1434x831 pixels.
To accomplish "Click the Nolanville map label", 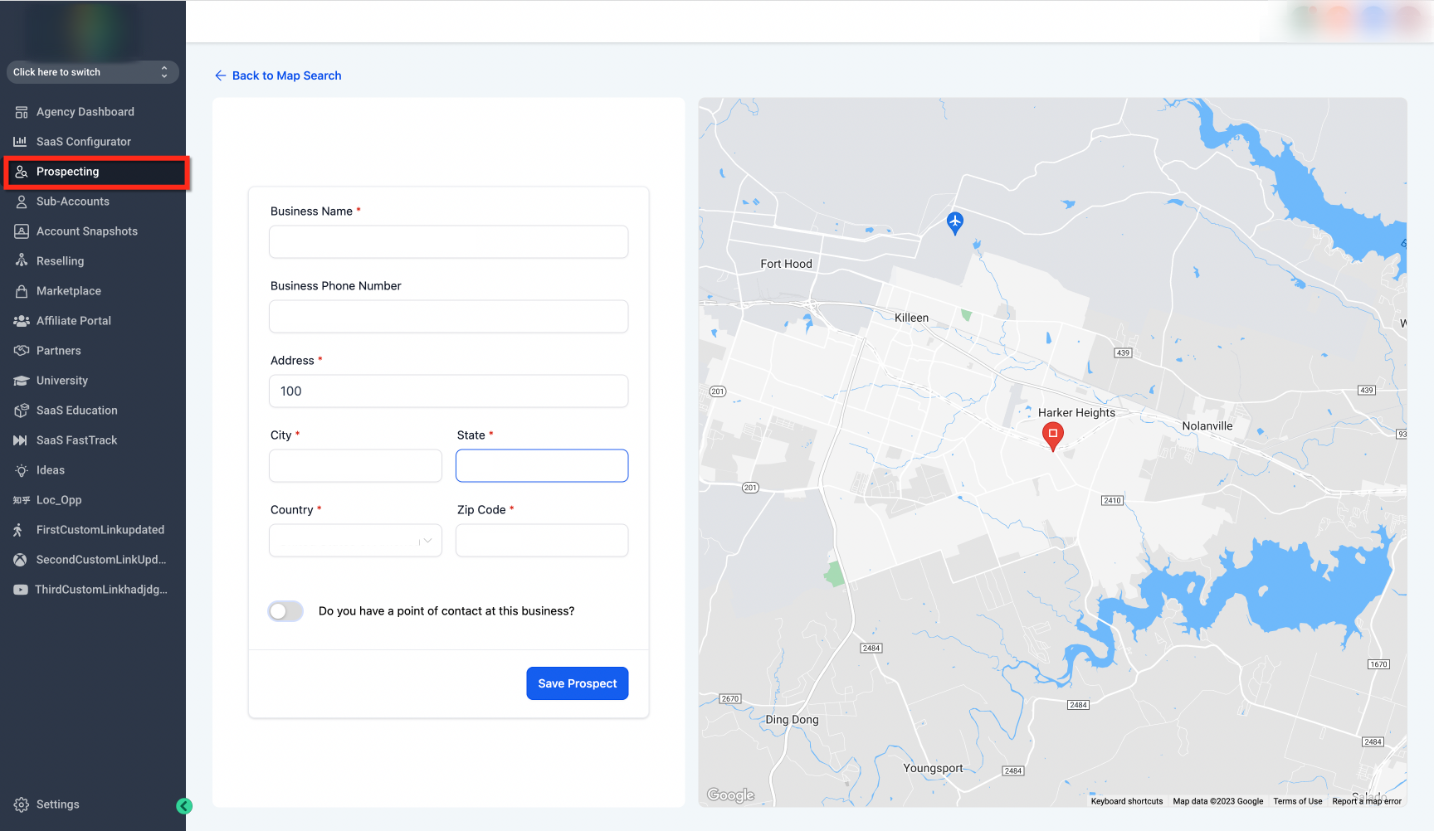I will coord(1207,426).
